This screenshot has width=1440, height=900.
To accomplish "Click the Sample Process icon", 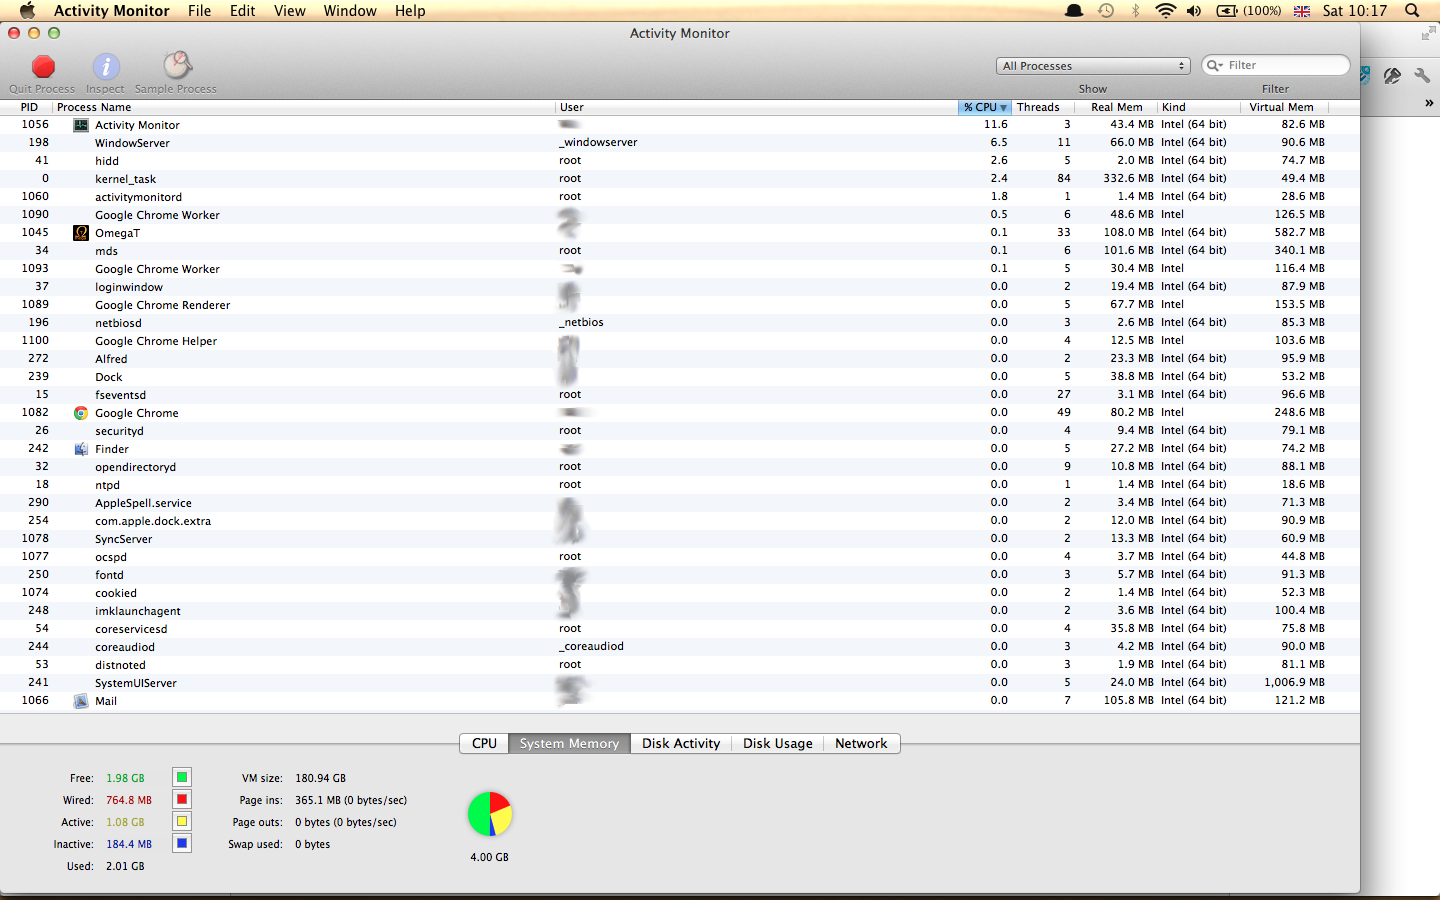I will [177, 66].
